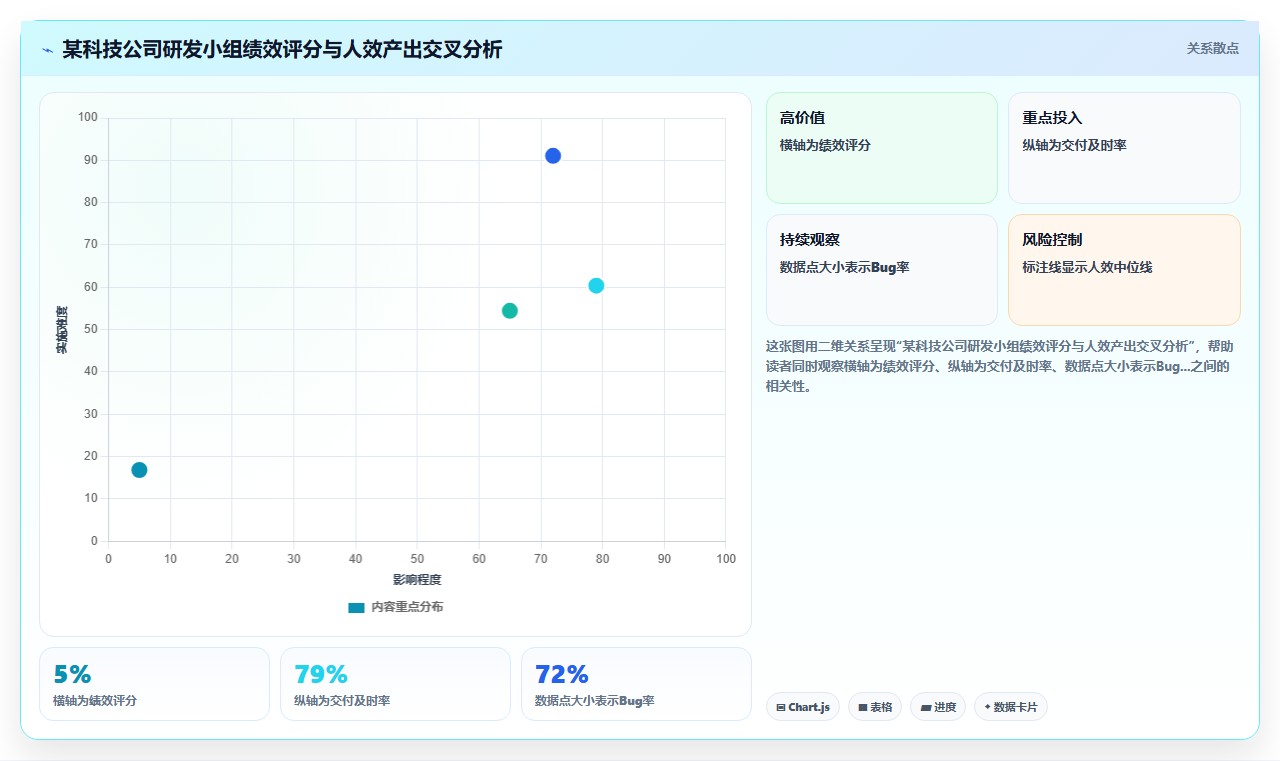Click the 关系散点 label in header
Image resolution: width=1280 pixels, height=761 pixels.
coord(1212,48)
